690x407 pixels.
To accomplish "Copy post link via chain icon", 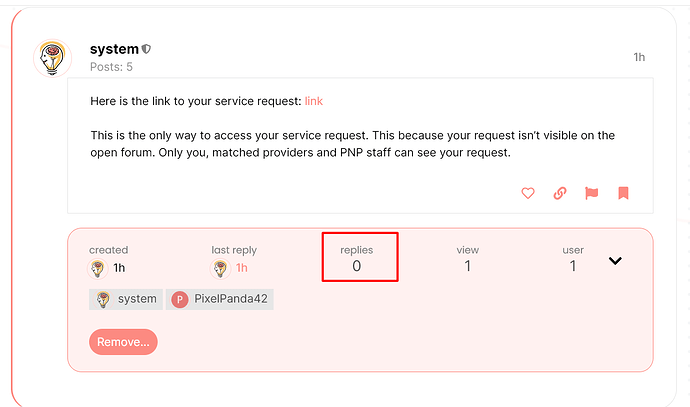I will coord(559,193).
